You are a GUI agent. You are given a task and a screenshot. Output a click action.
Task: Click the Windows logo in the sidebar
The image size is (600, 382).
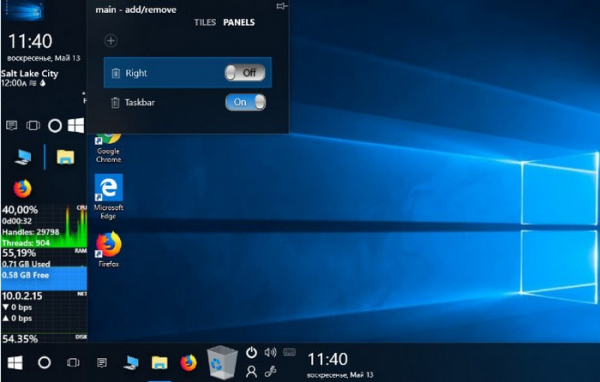[x=76, y=125]
